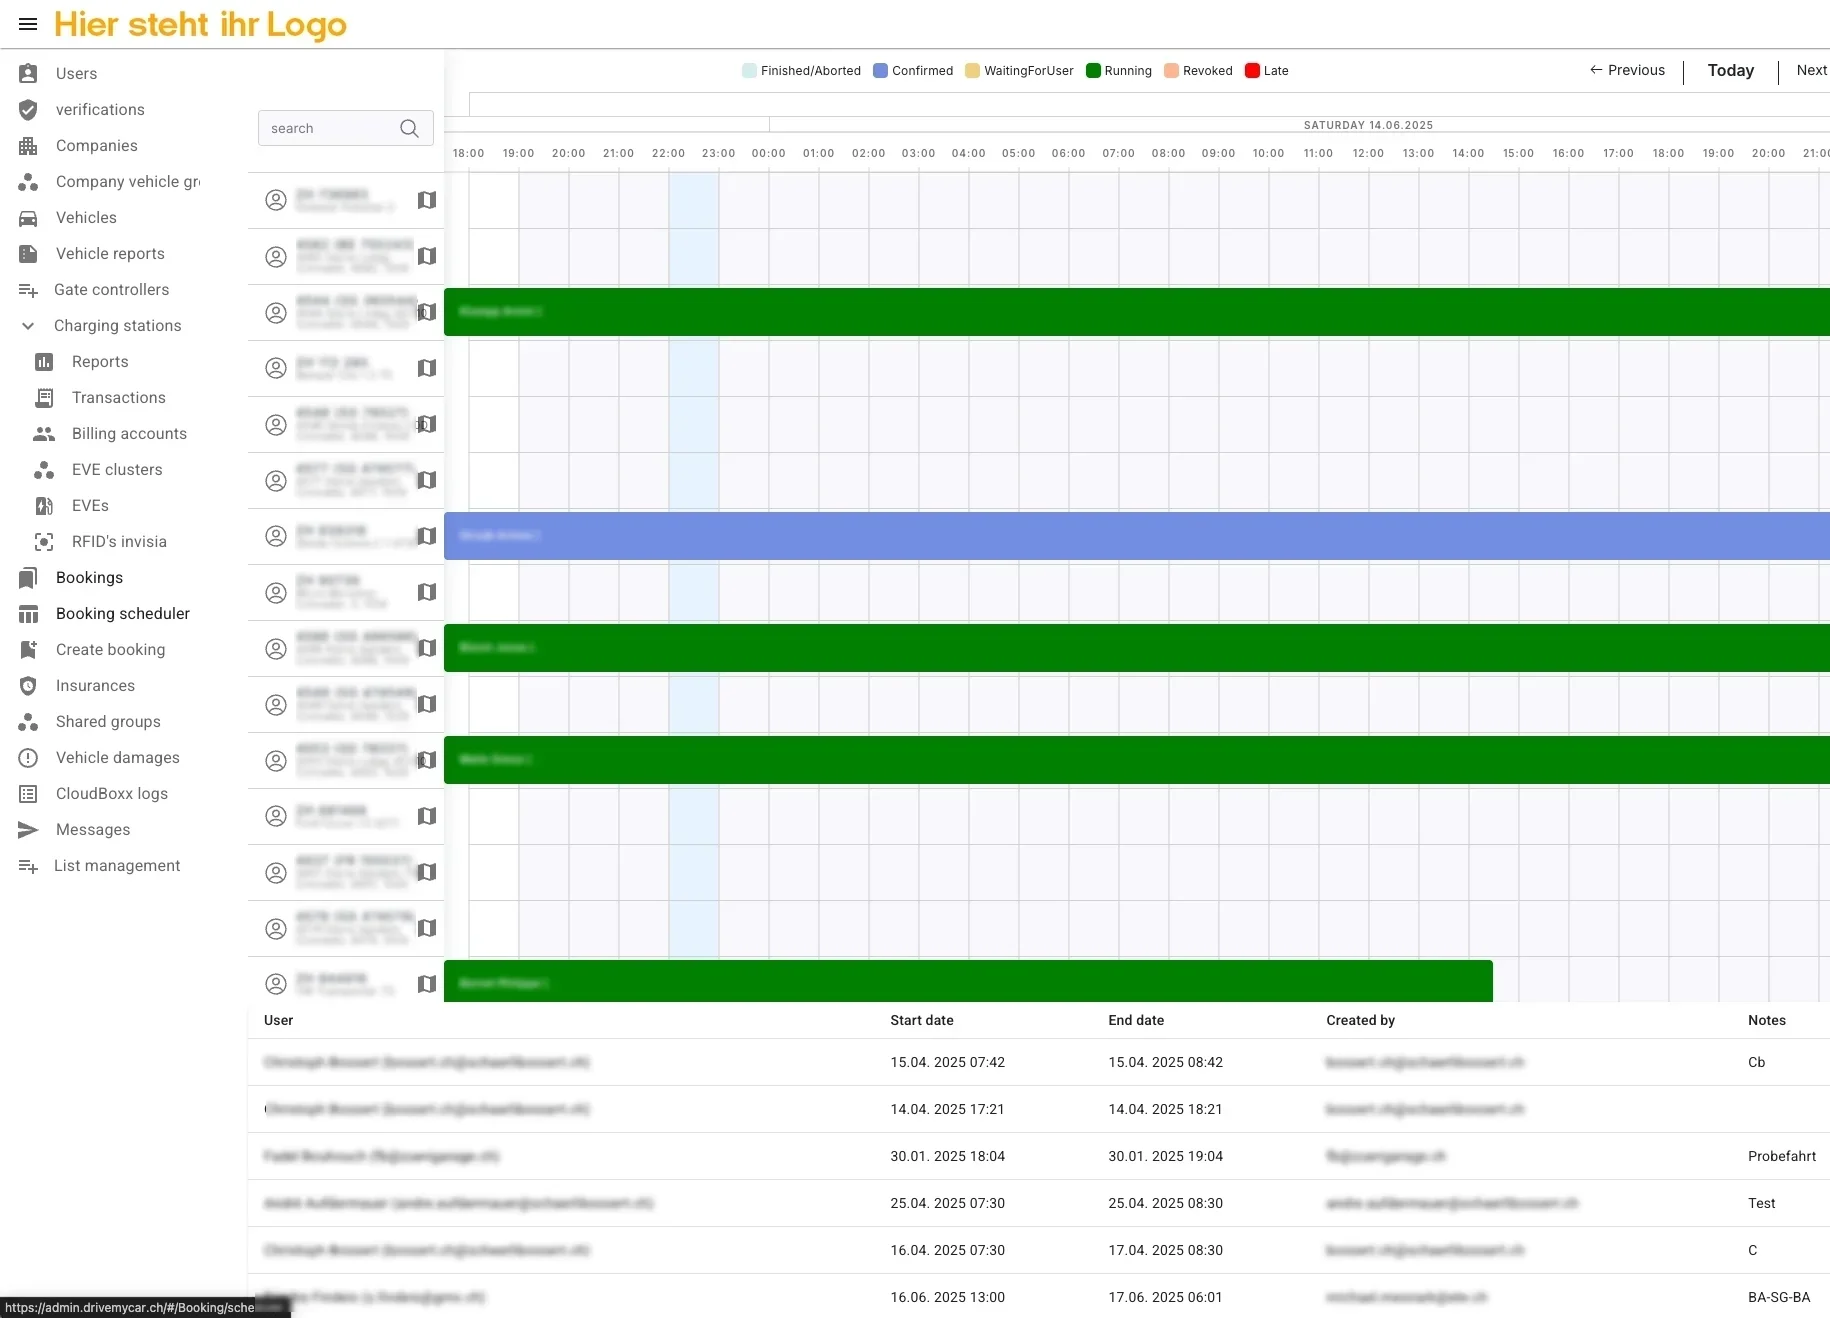Click the RFID's invisia scanner icon
The image size is (1830, 1318).
click(x=44, y=542)
